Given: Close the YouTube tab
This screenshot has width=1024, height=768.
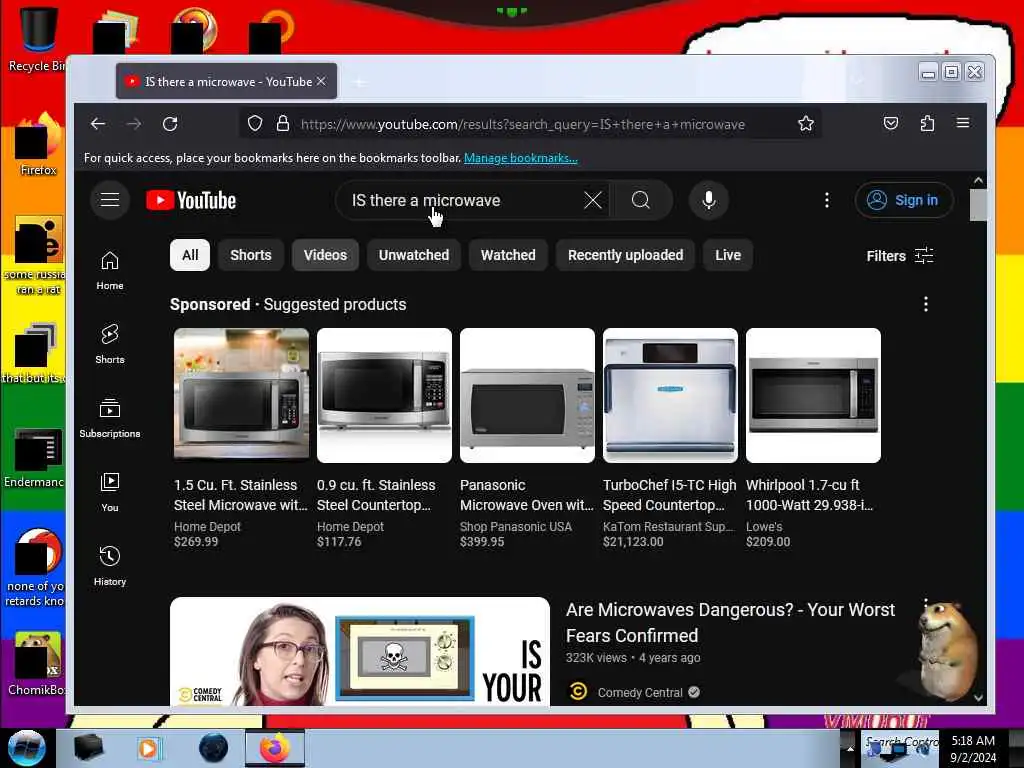Looking at the screenshot, I should (x=321, y=81).
